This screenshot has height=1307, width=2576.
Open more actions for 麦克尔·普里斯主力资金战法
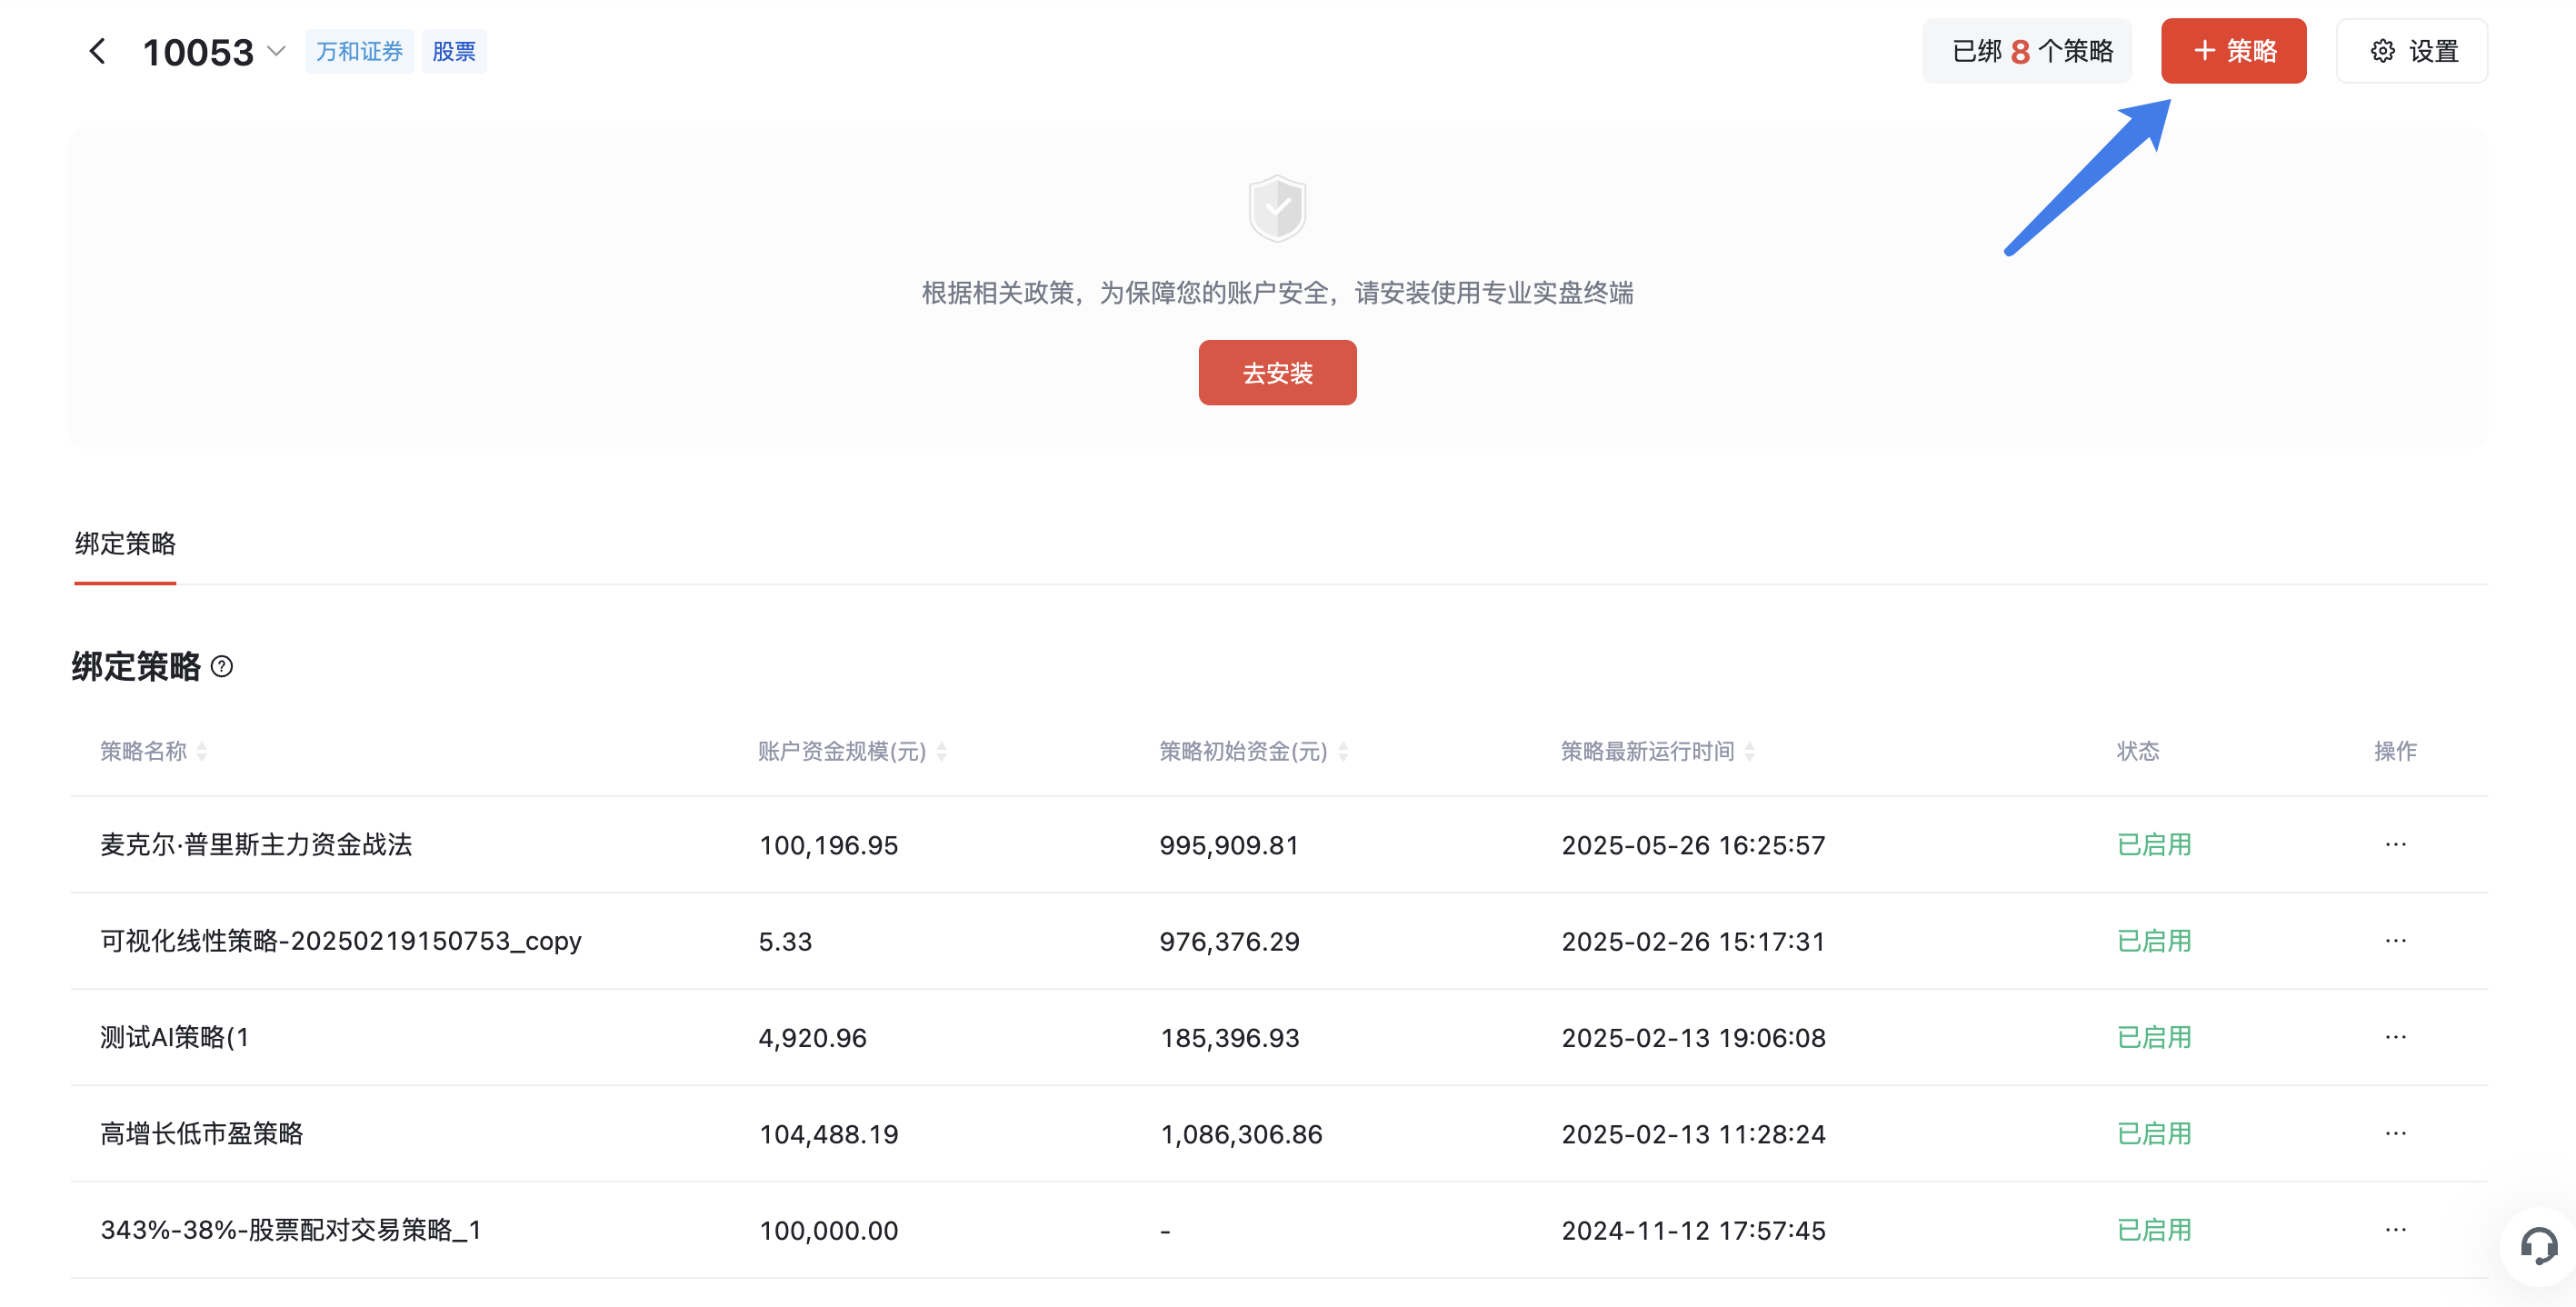tap(2395, 844)
